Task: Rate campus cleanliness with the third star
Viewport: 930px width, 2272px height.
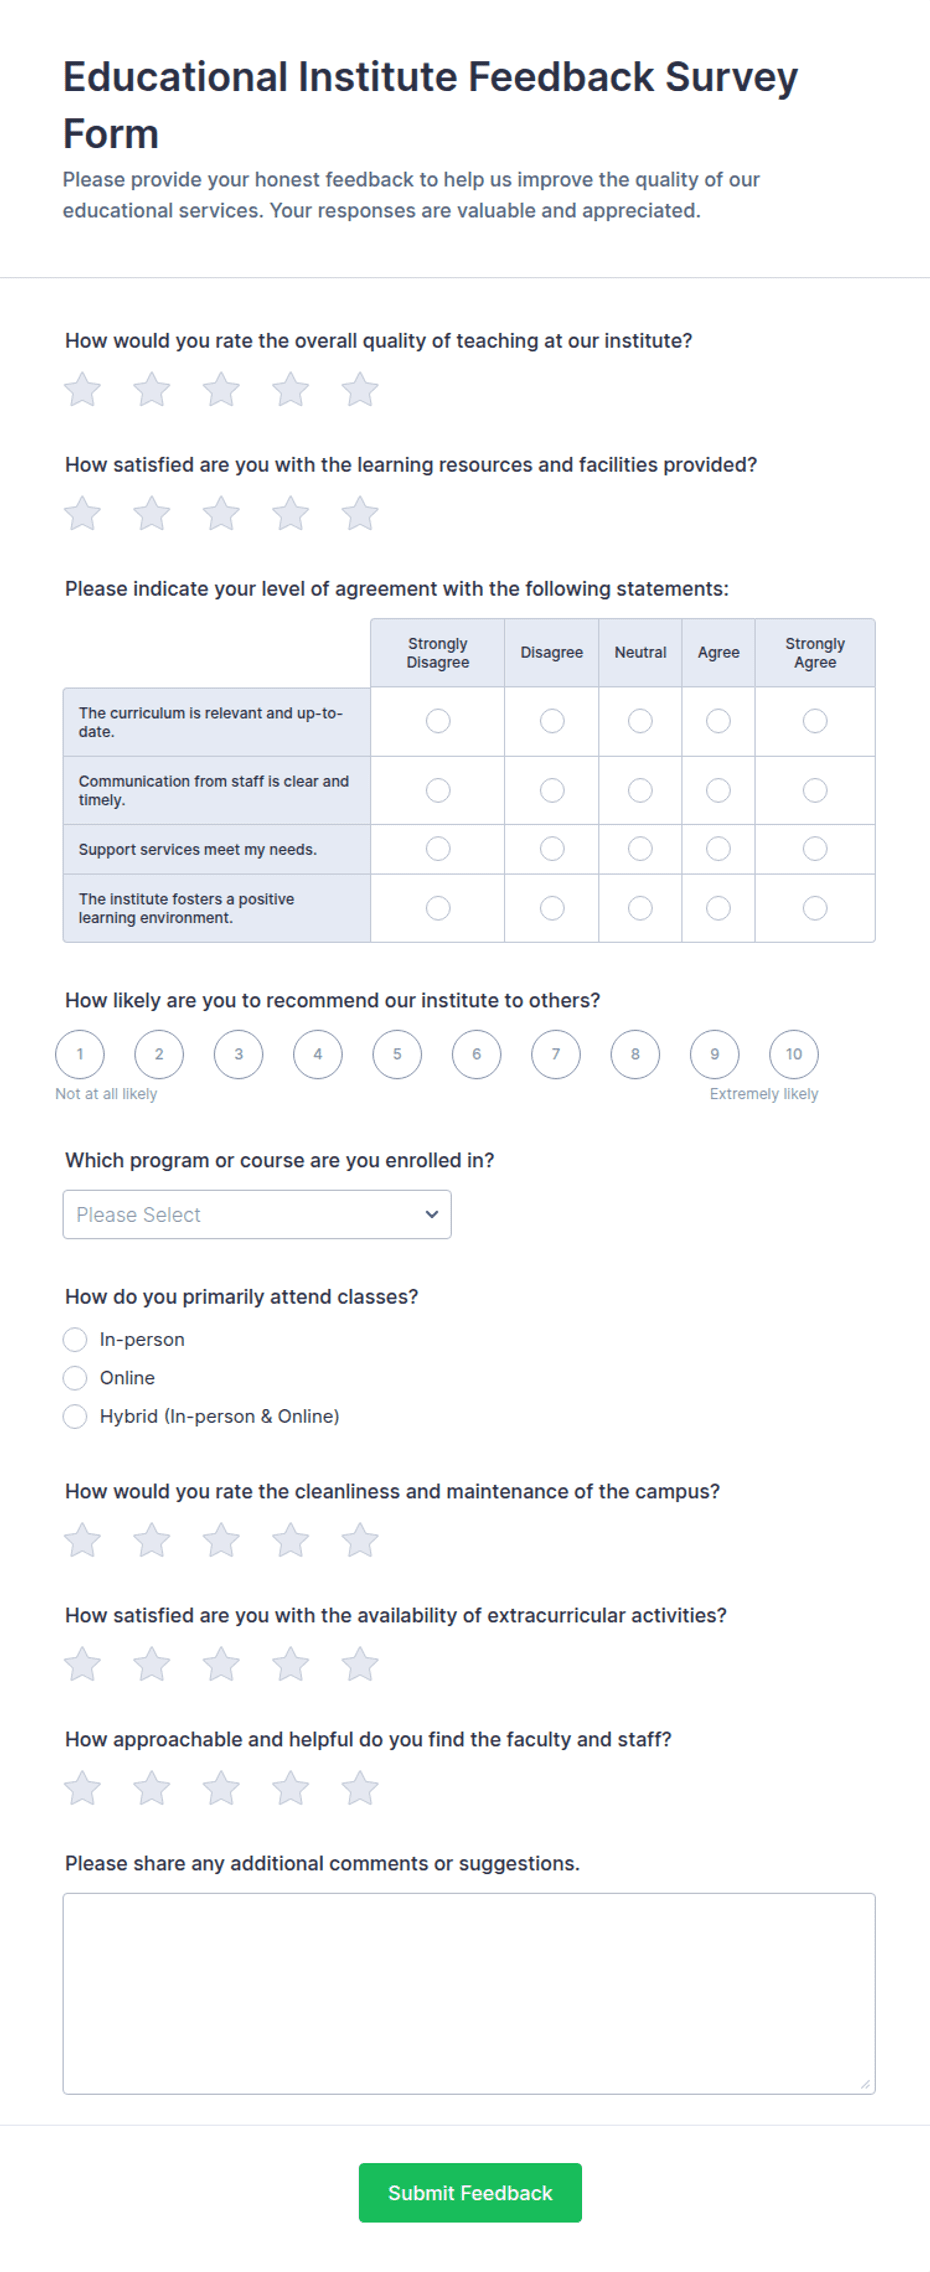Action: point(221,1540)
